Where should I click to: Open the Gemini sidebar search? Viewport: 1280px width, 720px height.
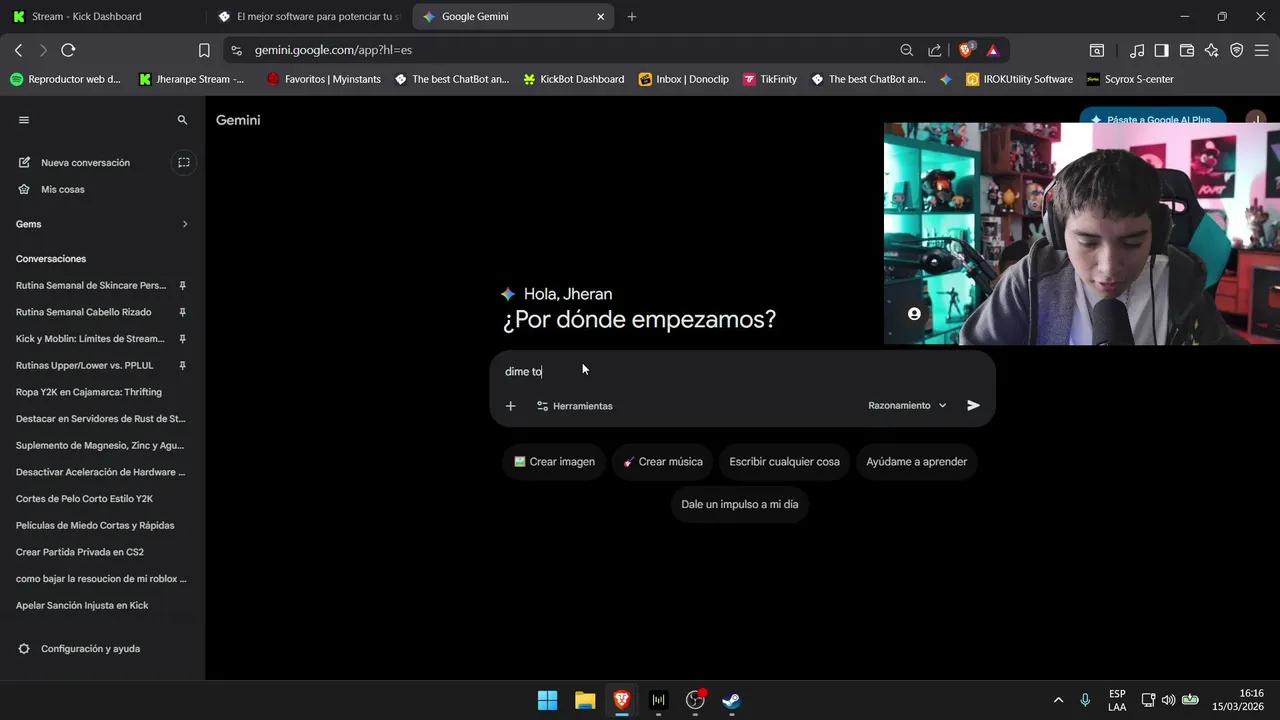[182, 119]
